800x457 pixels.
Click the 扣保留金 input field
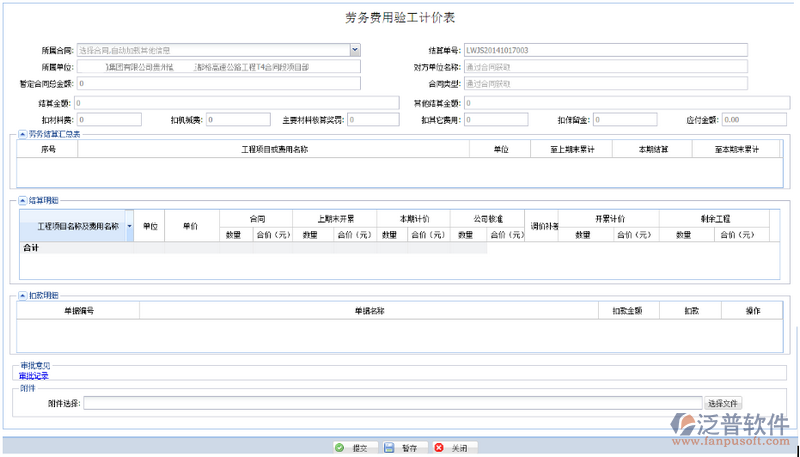coord(625,120)
